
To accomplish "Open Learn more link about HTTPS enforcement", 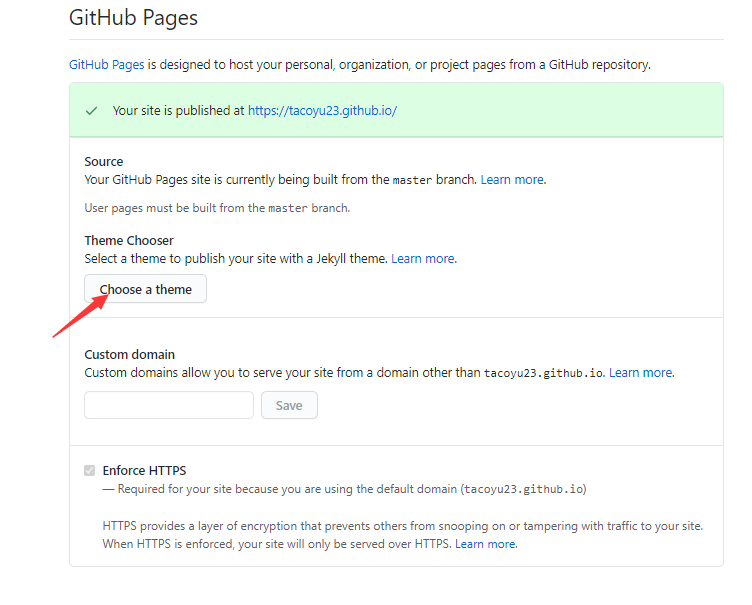I will [485, 544].
